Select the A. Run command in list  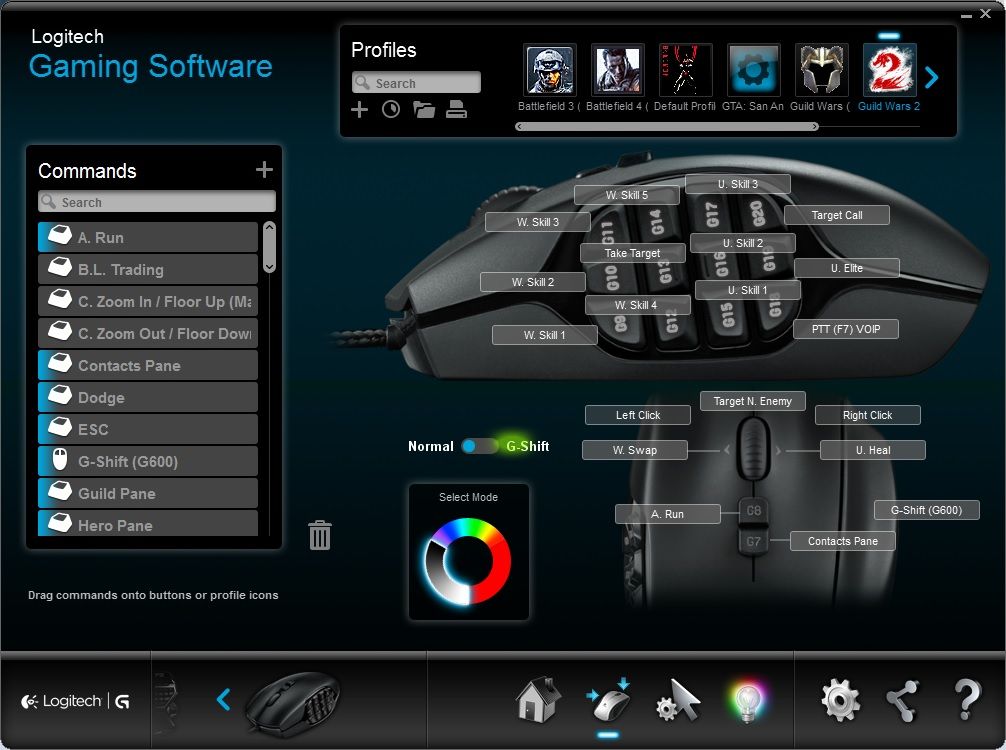tap(148, 237)
